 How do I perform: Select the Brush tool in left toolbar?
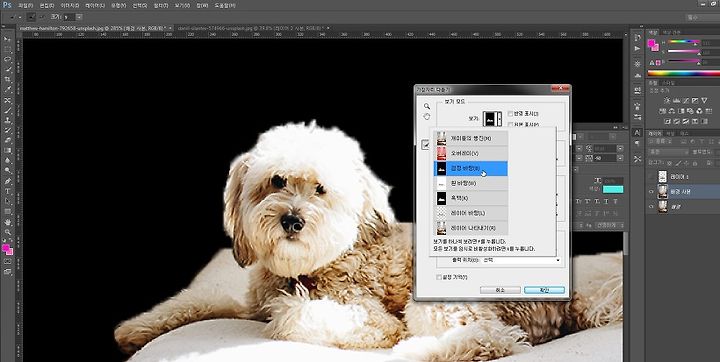click(x=7, y=110)
